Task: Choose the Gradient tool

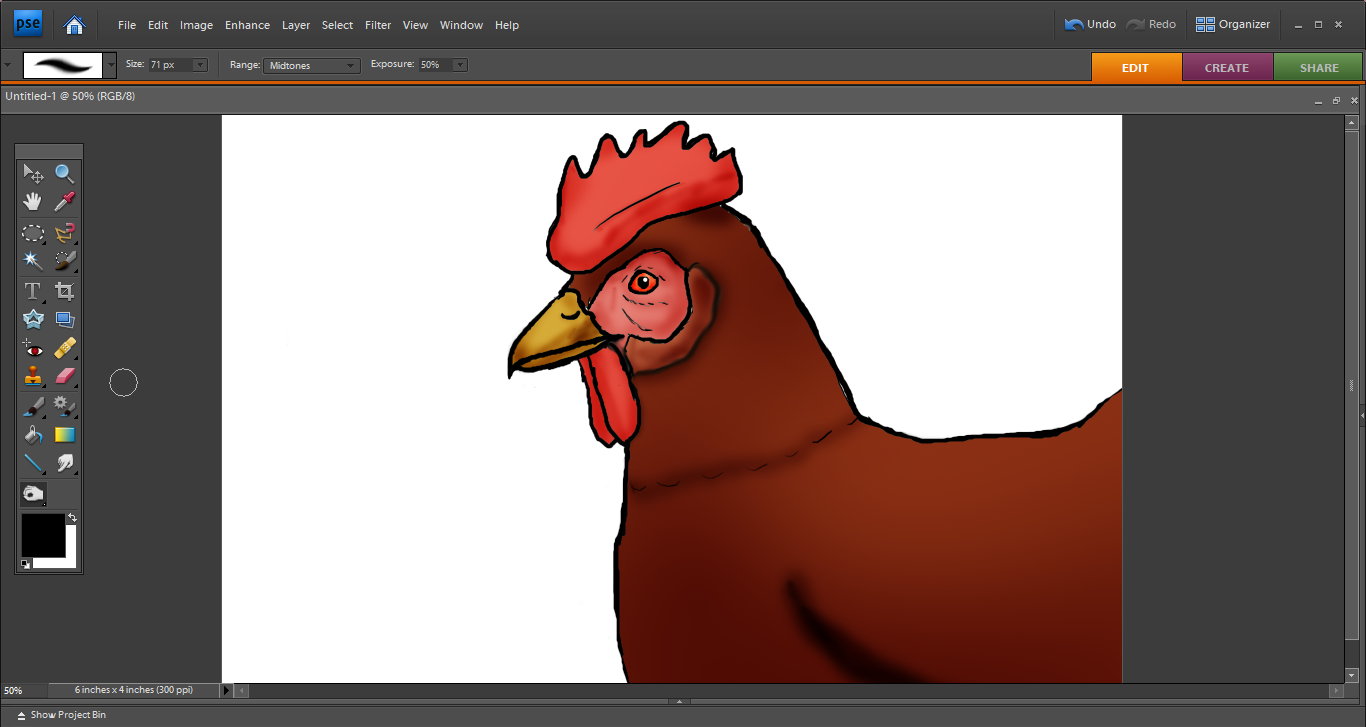Action: [x=65, y=435]
